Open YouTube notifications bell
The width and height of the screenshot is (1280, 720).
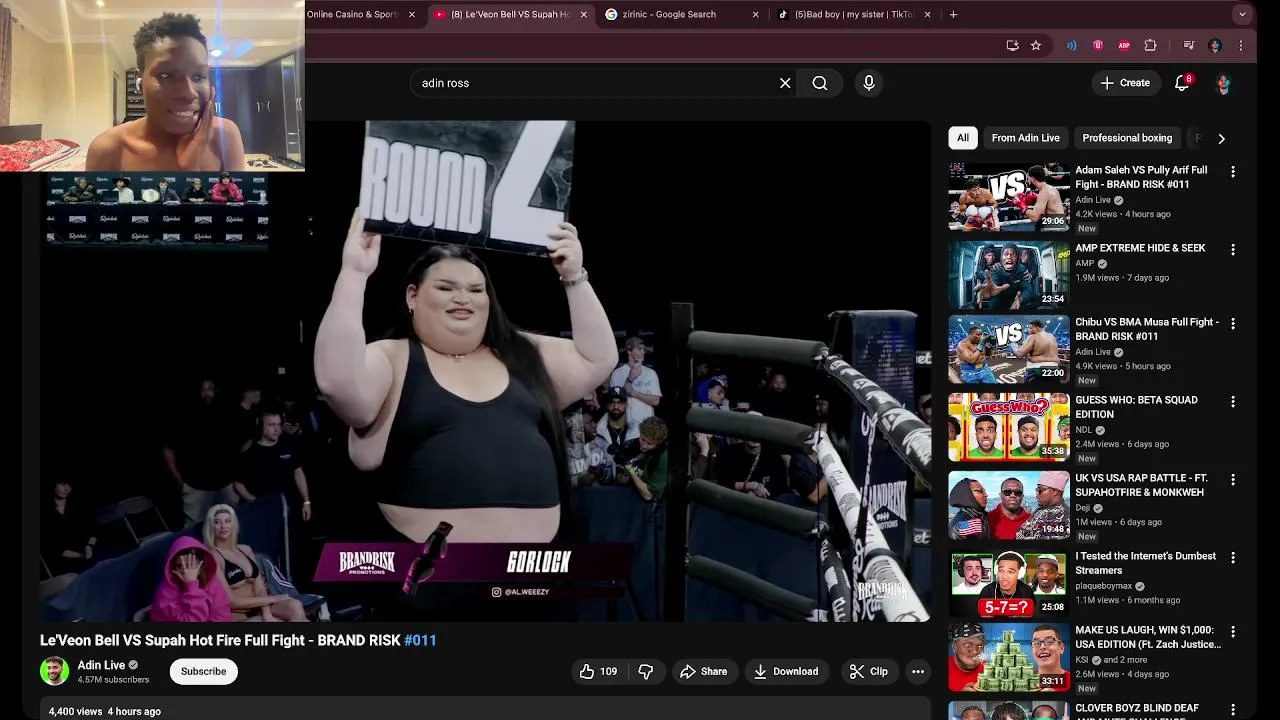pyautogui.click(x=1182, y=83)
